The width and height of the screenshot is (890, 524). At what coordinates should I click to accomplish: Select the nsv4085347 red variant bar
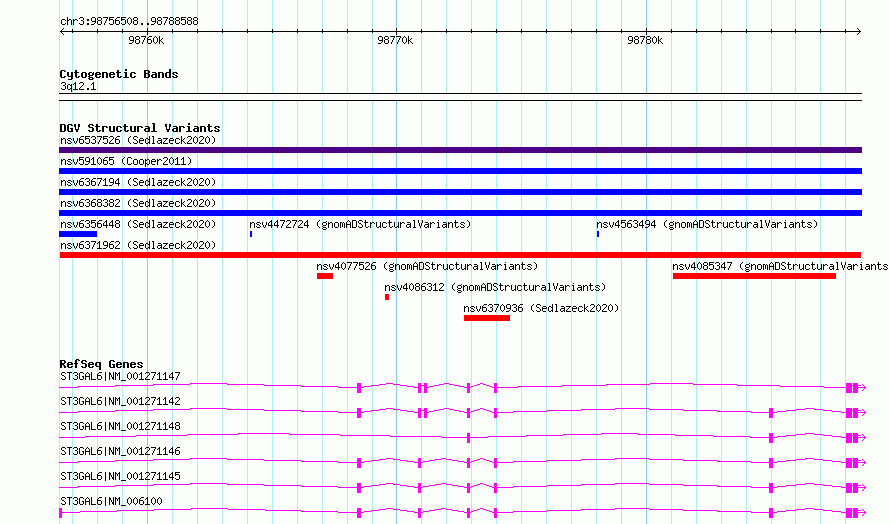[x=754, y=276]
